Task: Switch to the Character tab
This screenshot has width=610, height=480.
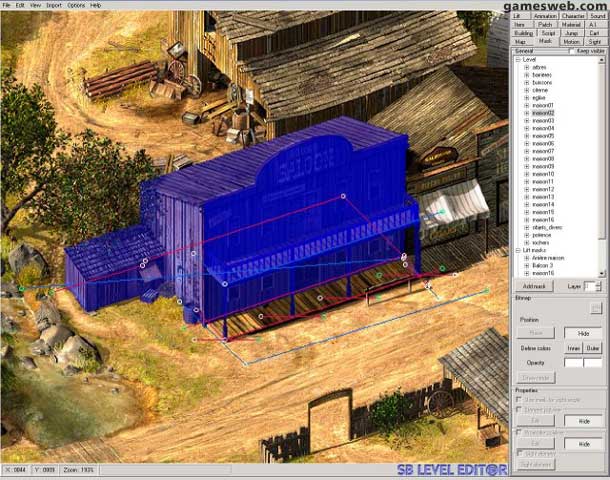Action: coord(573,16)
